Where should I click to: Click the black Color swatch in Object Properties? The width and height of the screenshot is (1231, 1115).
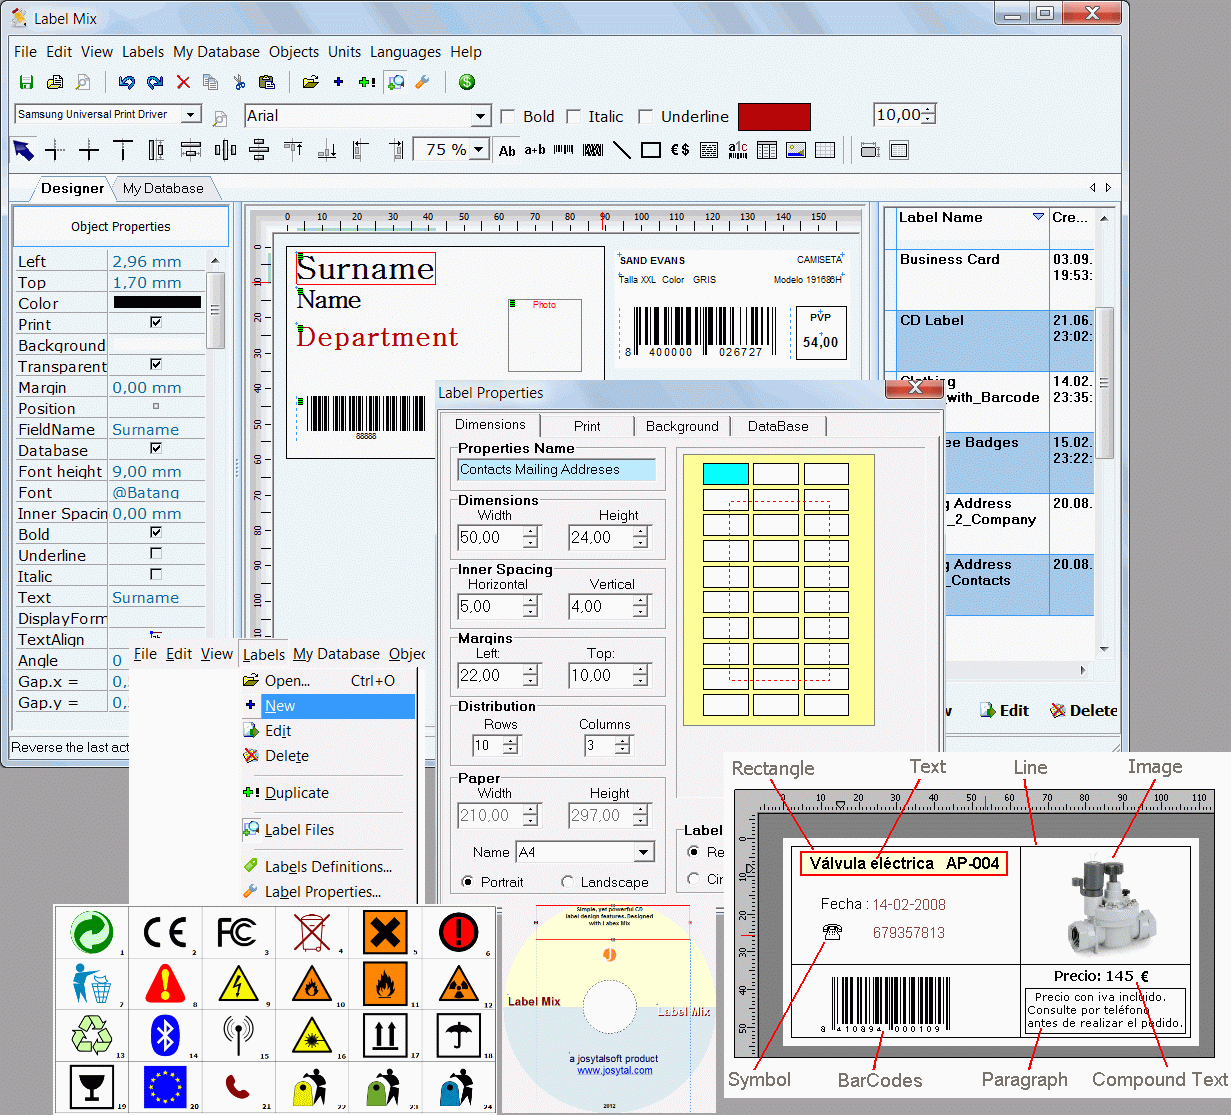pyautogui.click(x=157, y=302)
